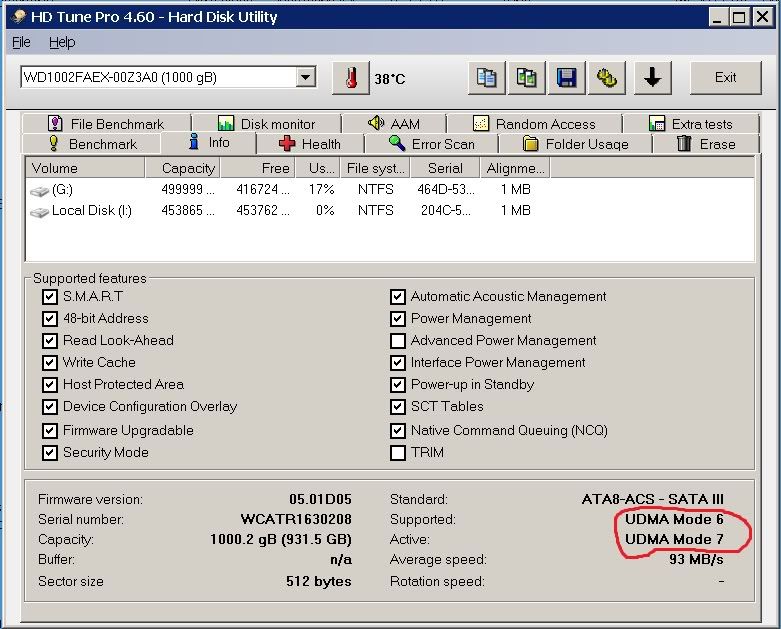
Task: Toggle the Firmware Upgradable checkbox
Action: point(50,431)
